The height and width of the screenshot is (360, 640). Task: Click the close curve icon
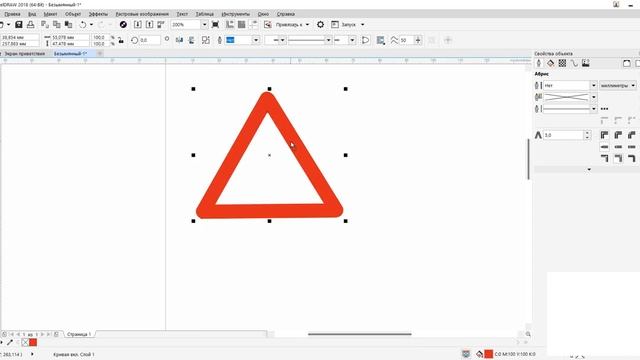[365, 40]
